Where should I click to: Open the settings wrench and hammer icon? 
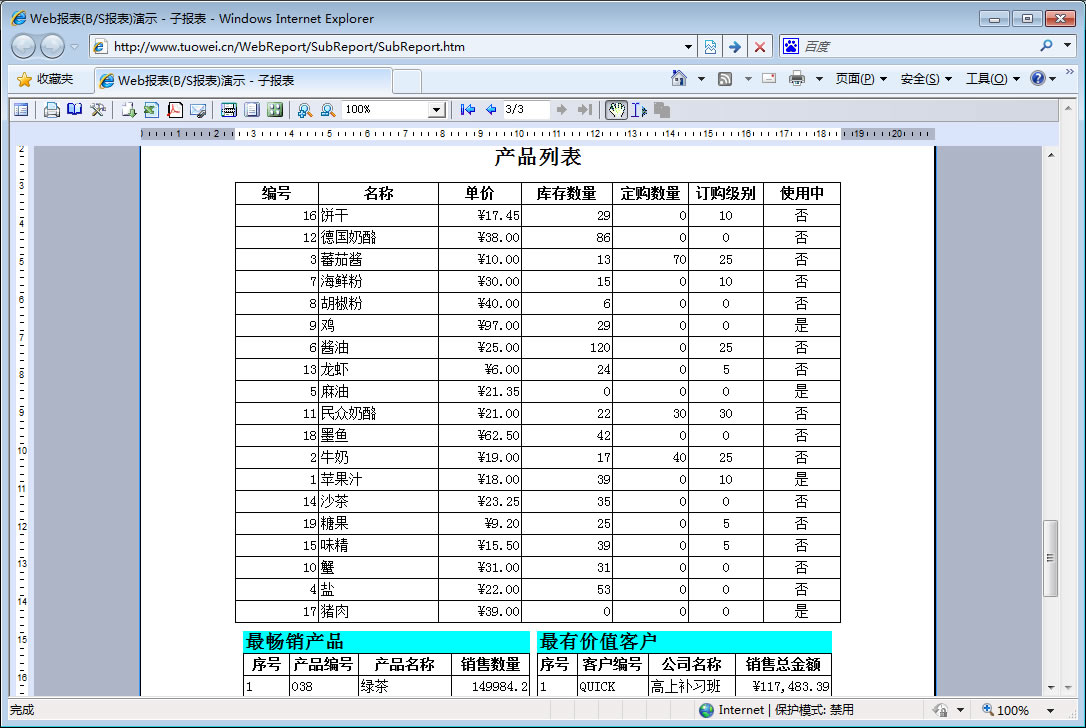(x=98, y=110)
